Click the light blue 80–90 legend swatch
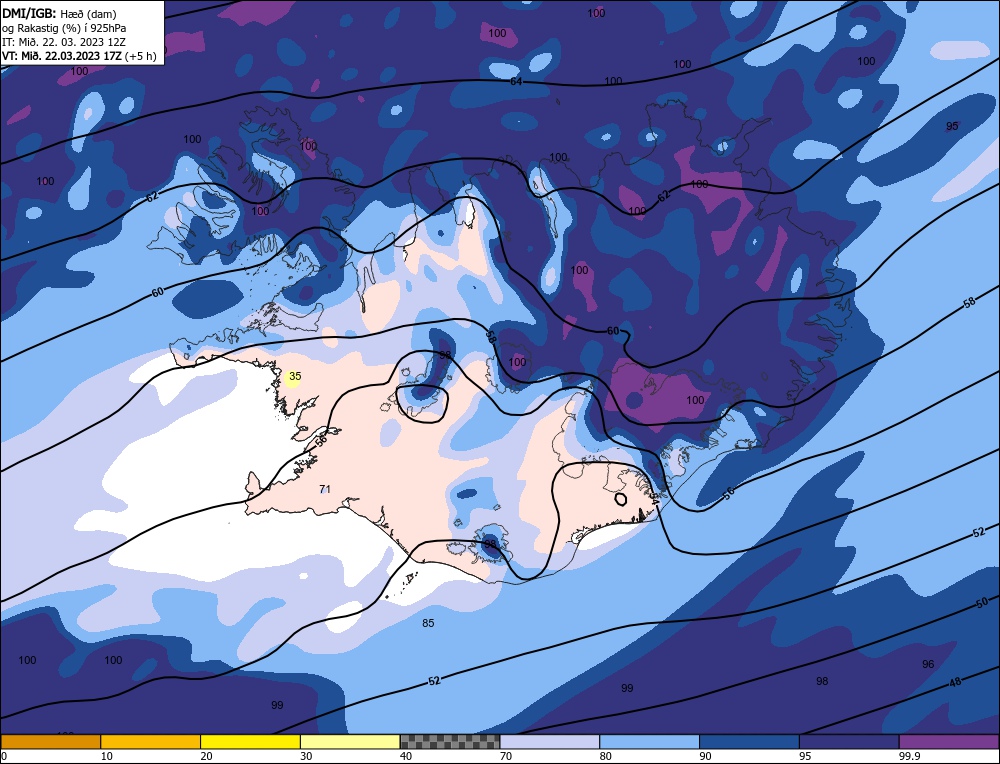 (649, 741)
